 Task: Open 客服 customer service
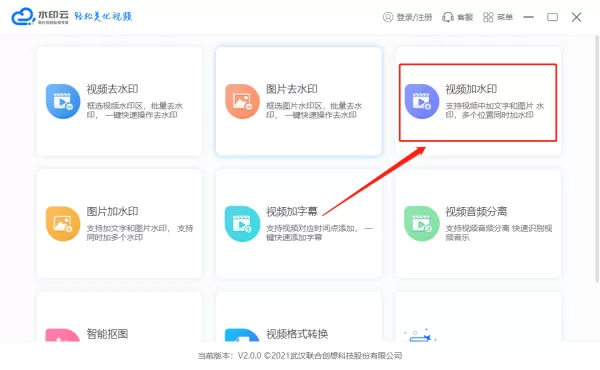(465, 17)
